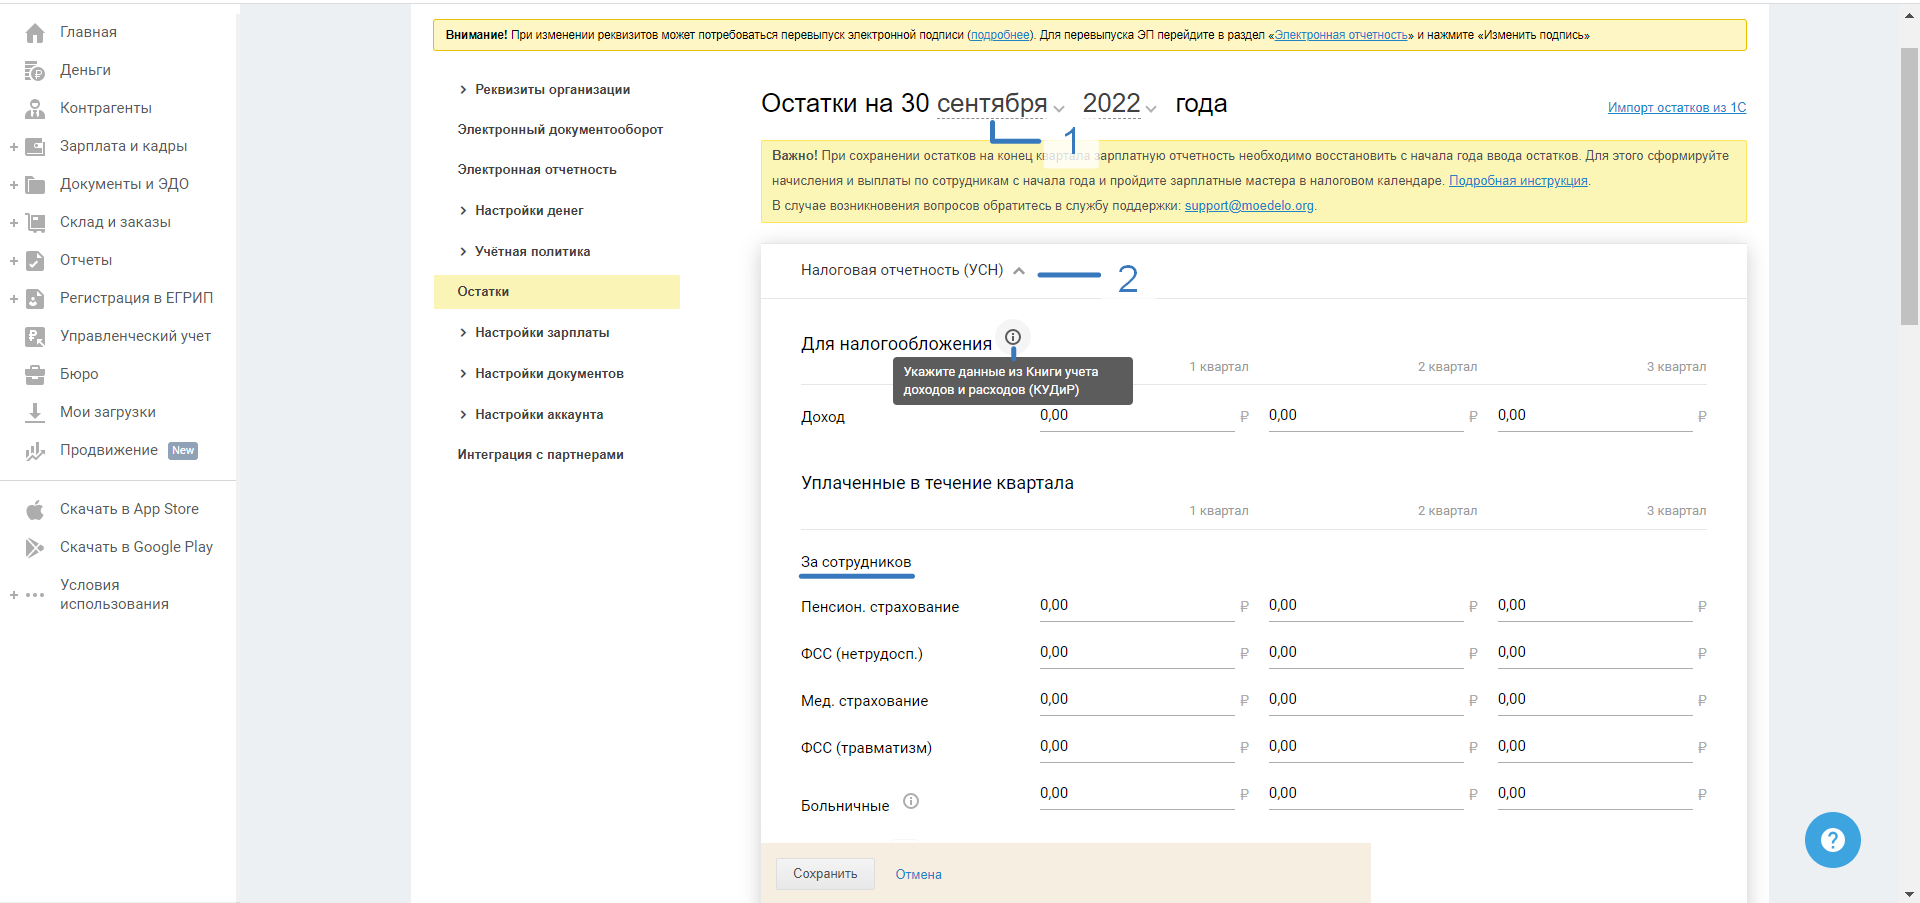
Task: Click the New badge beside Продвижение
Action: 183,451
